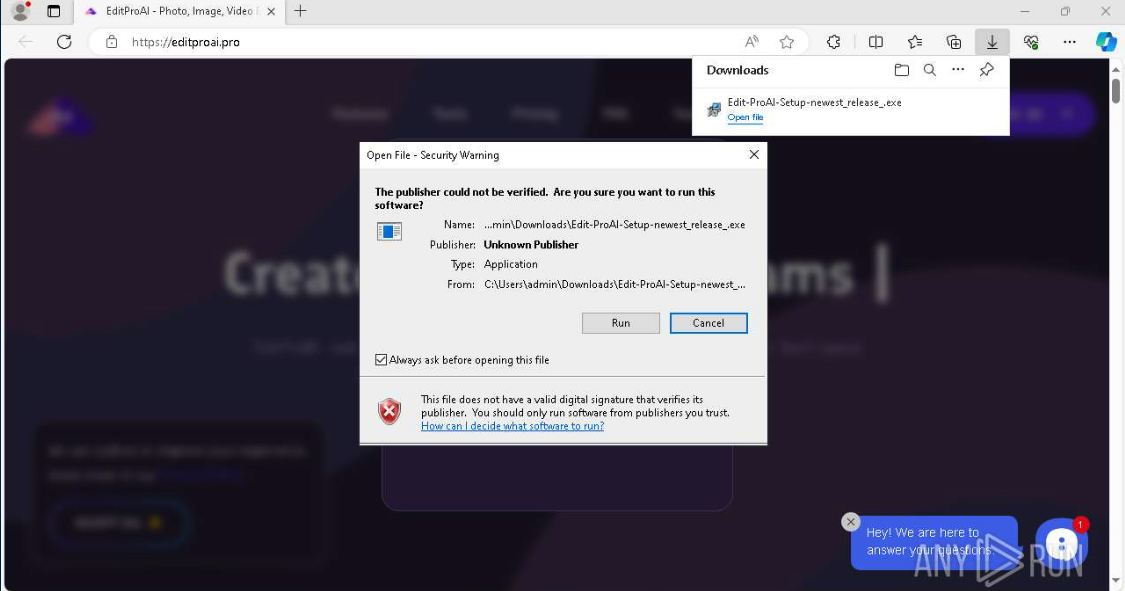Open tab actions menu icon
The width and height of the screenshot is (1125, 591).
[54, 11]
